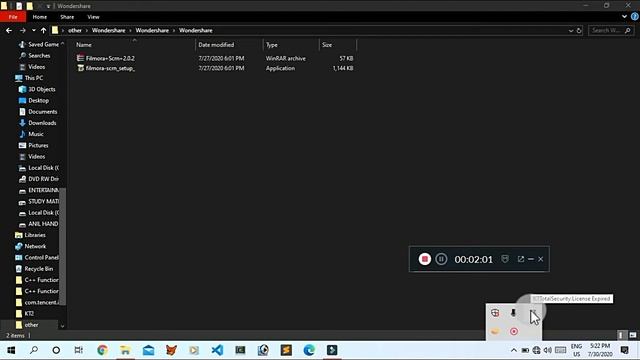Open Control Panel in navigation pane

coord(37,258)
